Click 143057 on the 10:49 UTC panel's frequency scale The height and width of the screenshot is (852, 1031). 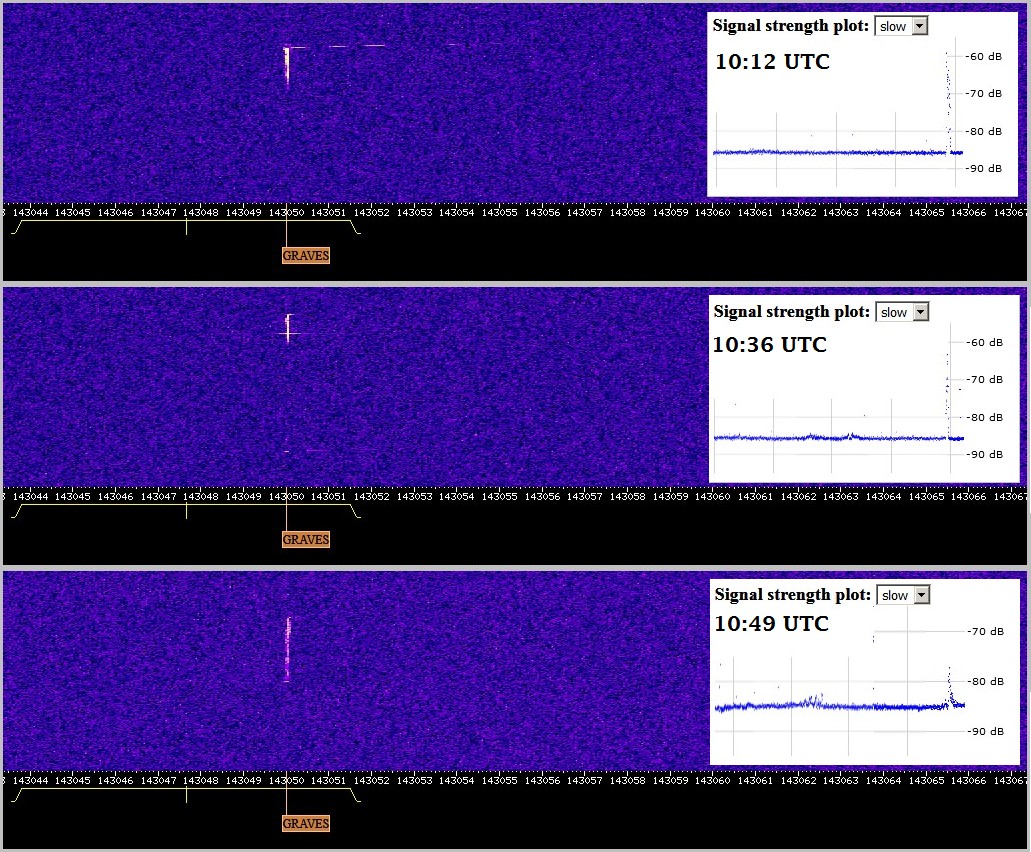(x=585, y=780)
